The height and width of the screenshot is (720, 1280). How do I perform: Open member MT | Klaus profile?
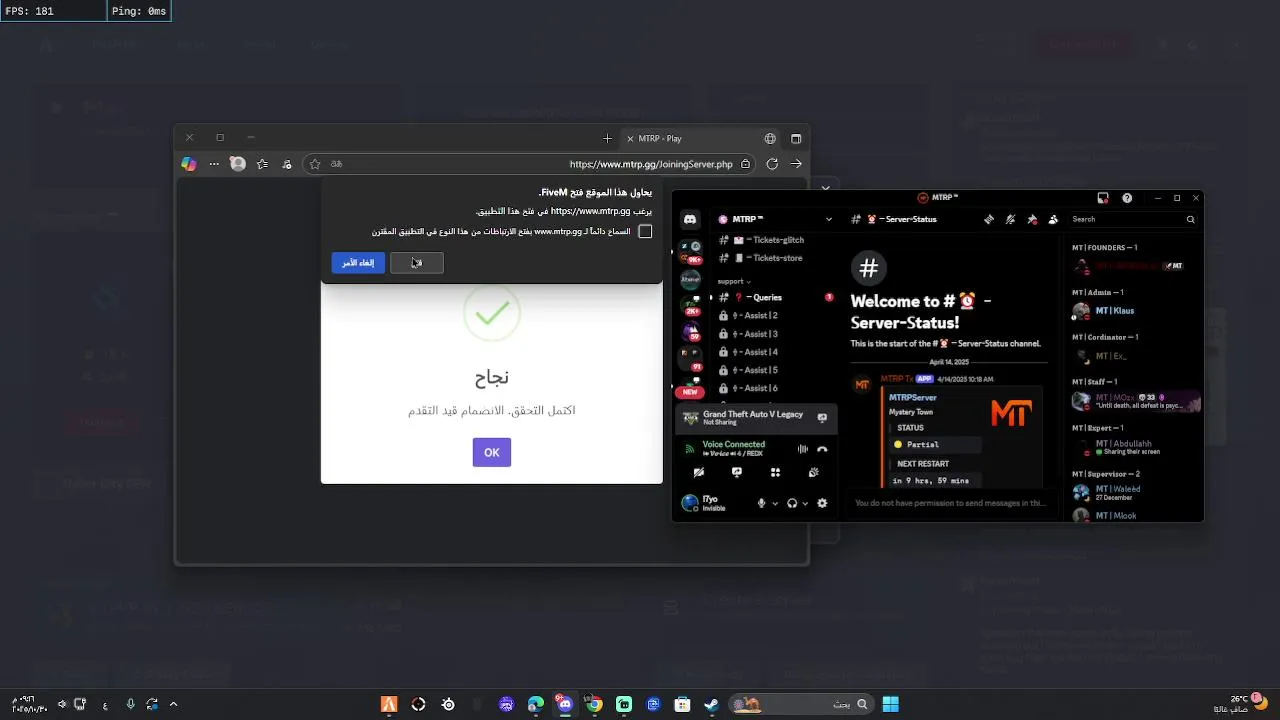(x=1135, y=311)
